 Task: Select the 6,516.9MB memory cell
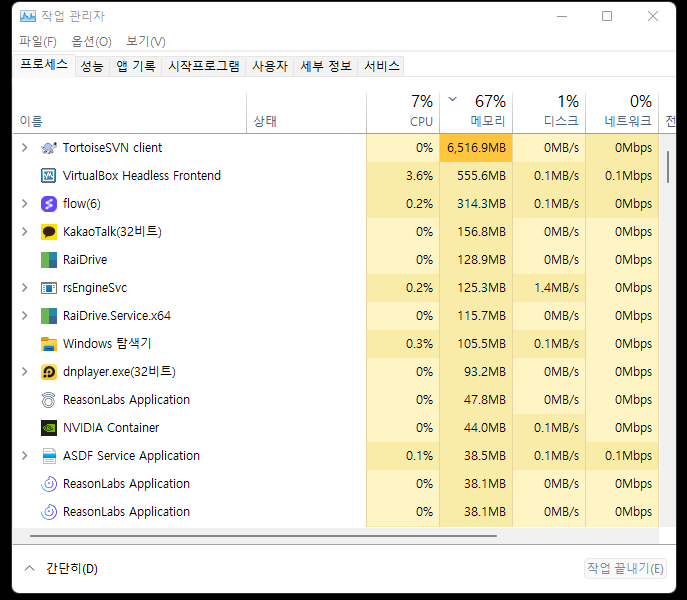476,148
